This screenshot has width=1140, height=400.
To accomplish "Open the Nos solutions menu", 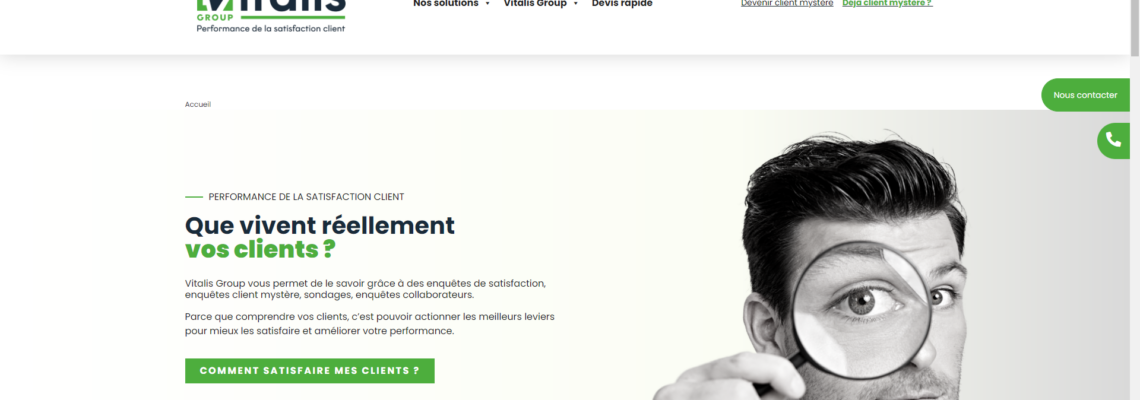I will [446, 4].
